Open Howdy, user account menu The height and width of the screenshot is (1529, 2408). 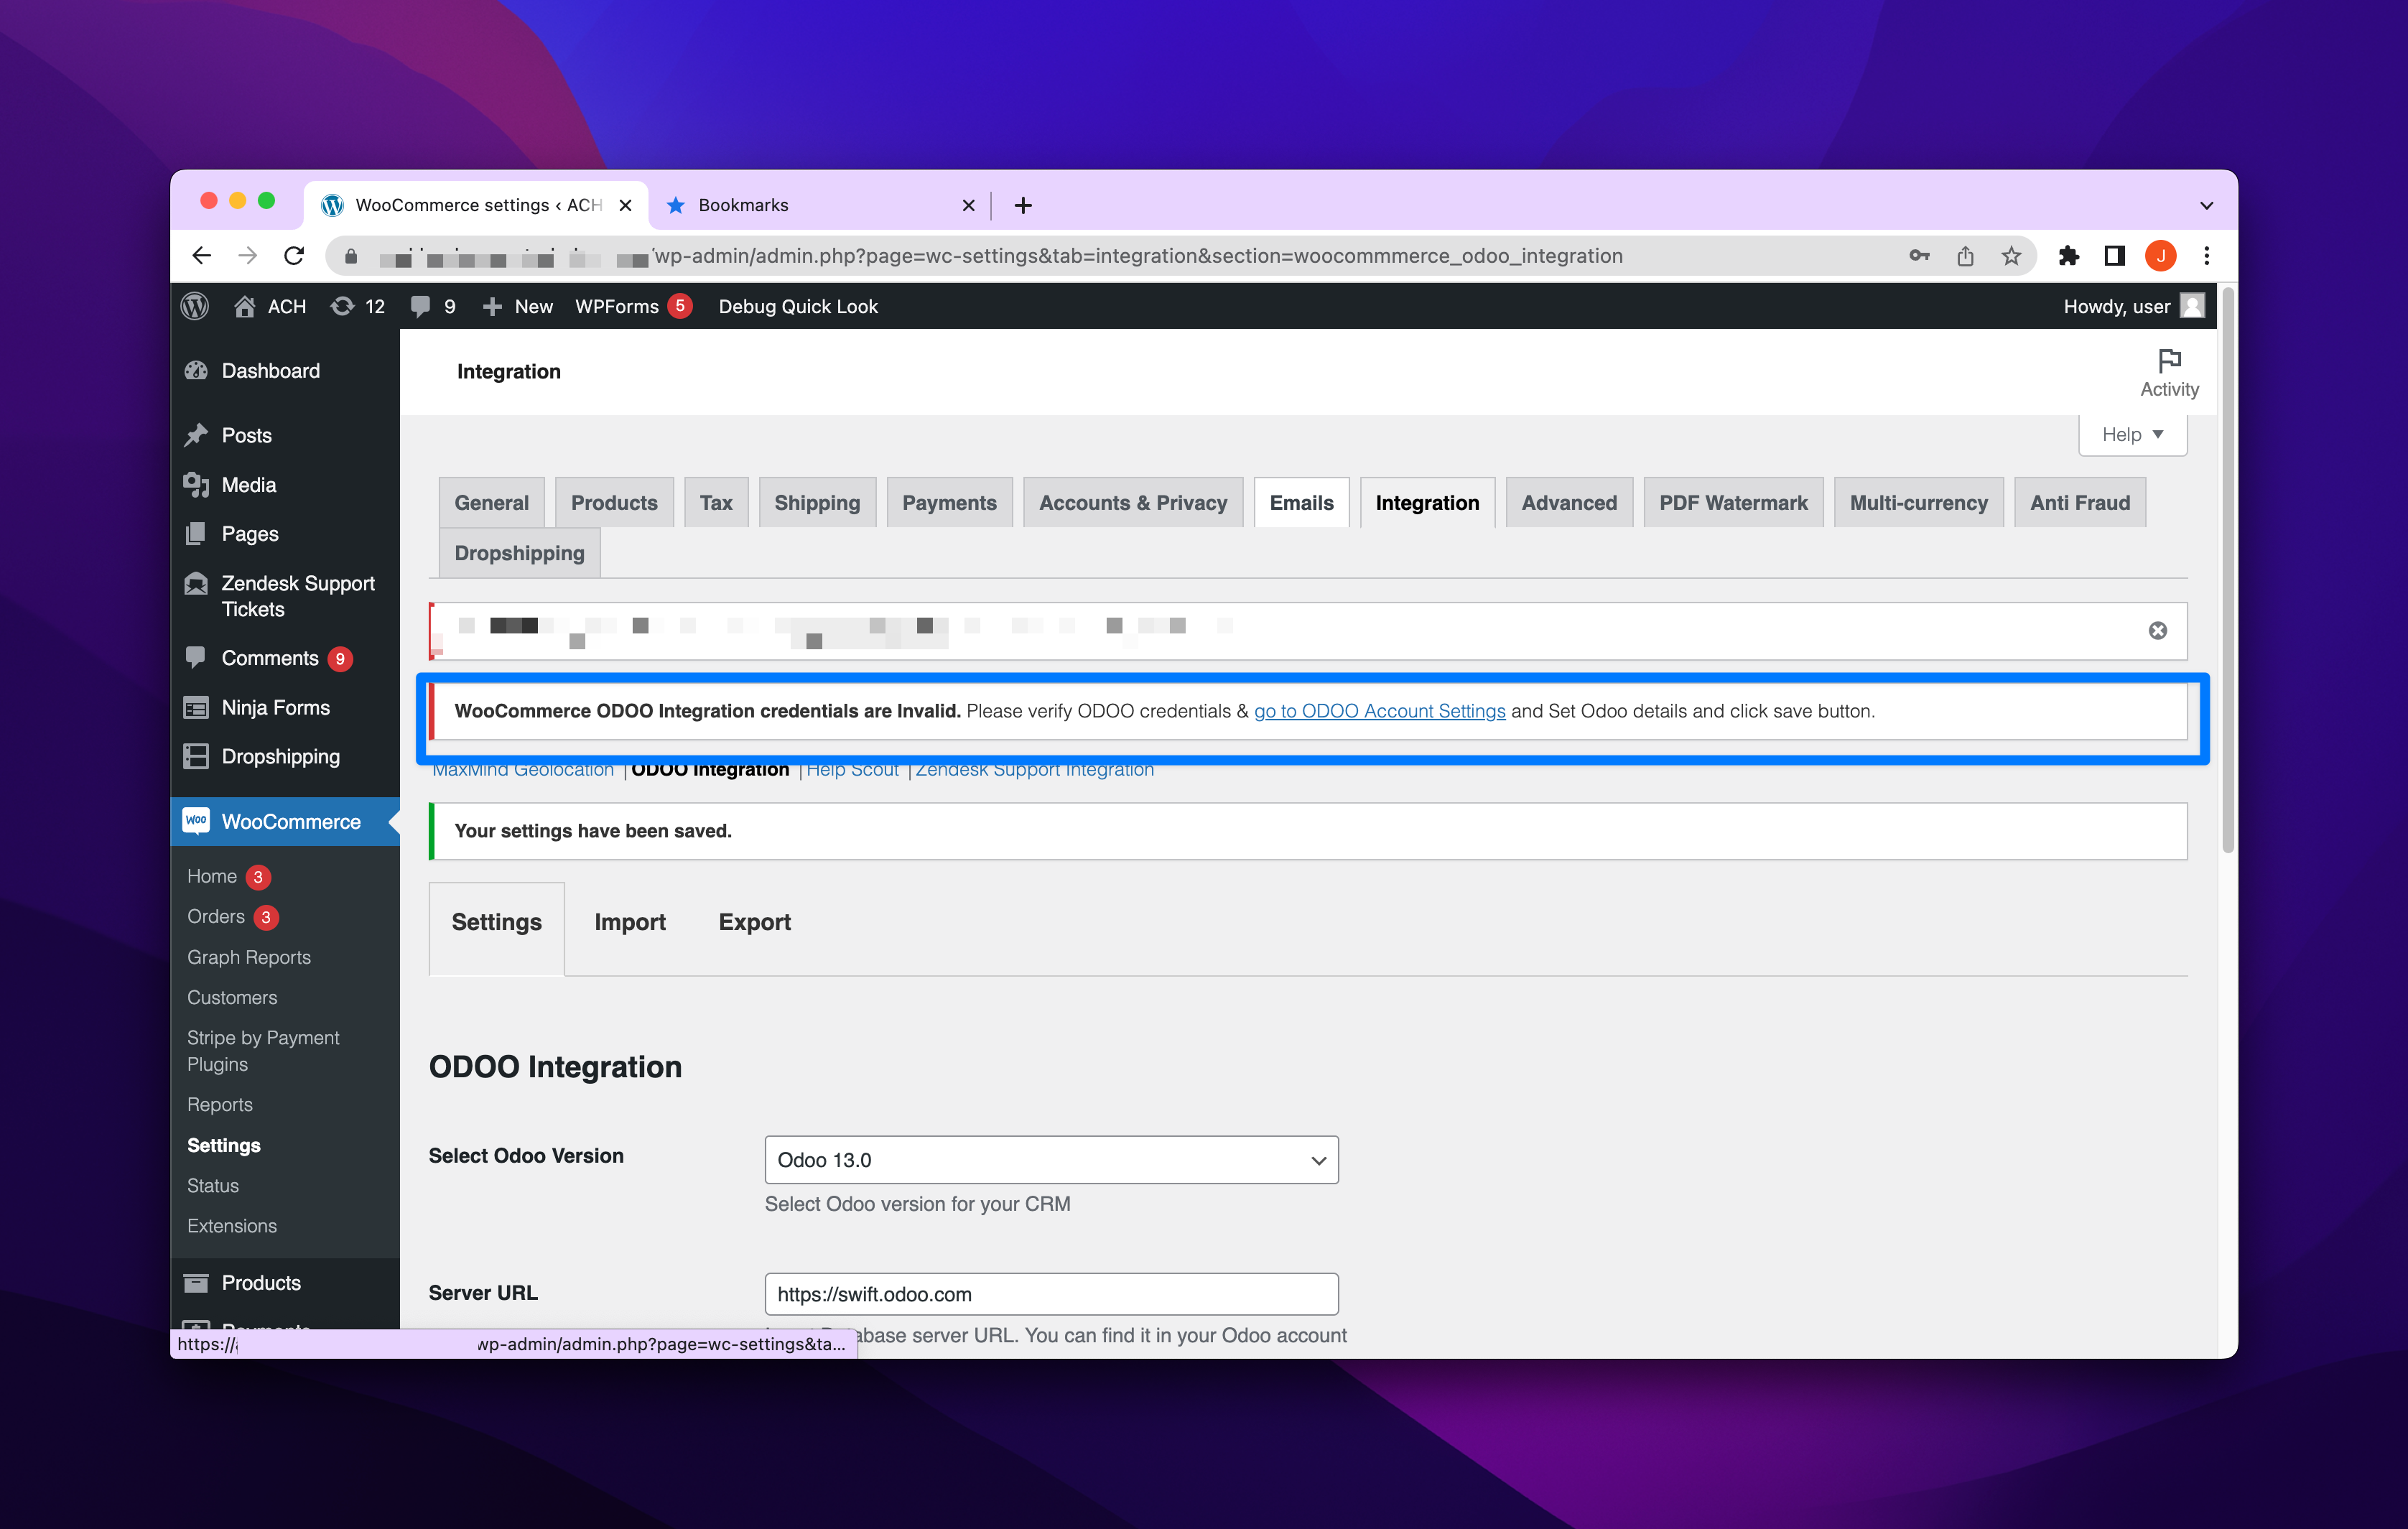2133,306
